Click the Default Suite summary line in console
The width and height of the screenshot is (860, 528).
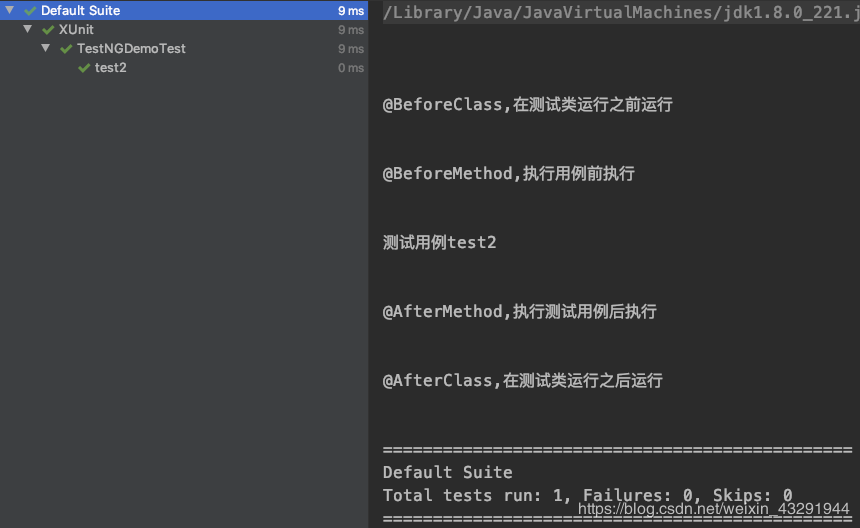[x=448, y=472]
